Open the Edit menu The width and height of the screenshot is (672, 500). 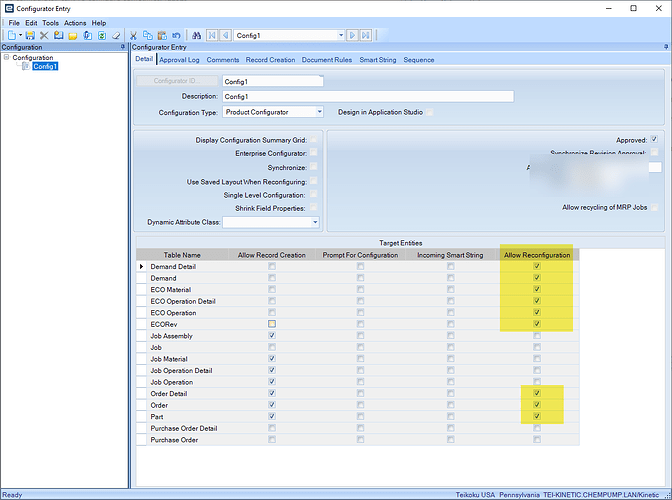(31, 23)
